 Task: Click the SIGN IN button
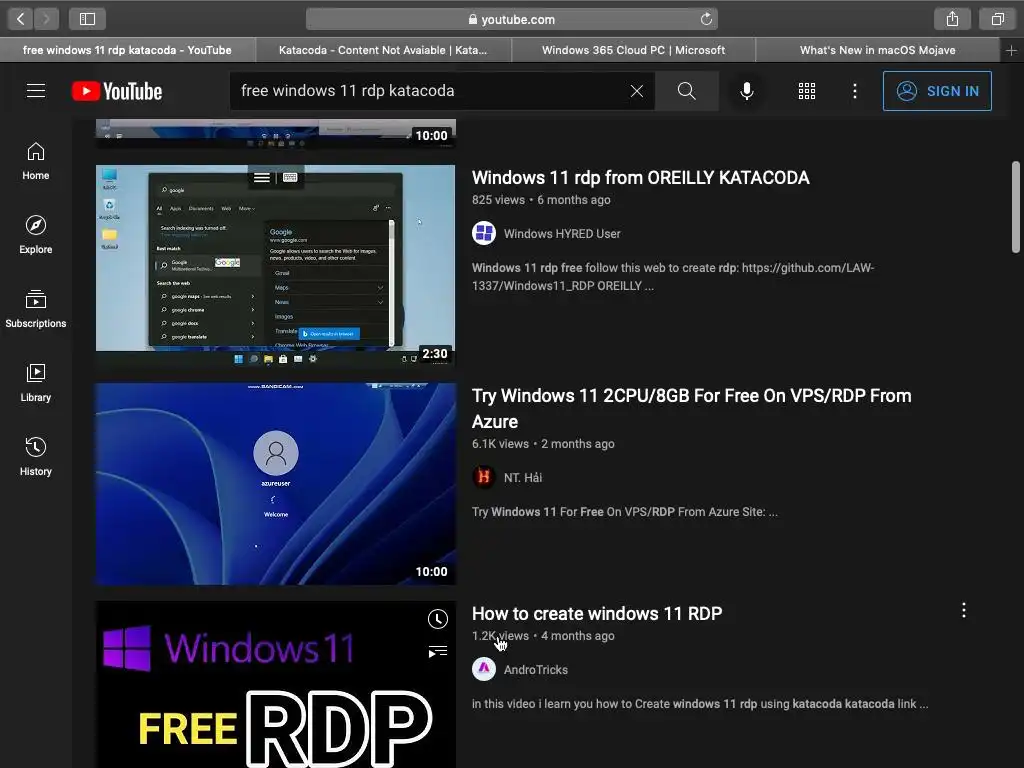point(937,91)
